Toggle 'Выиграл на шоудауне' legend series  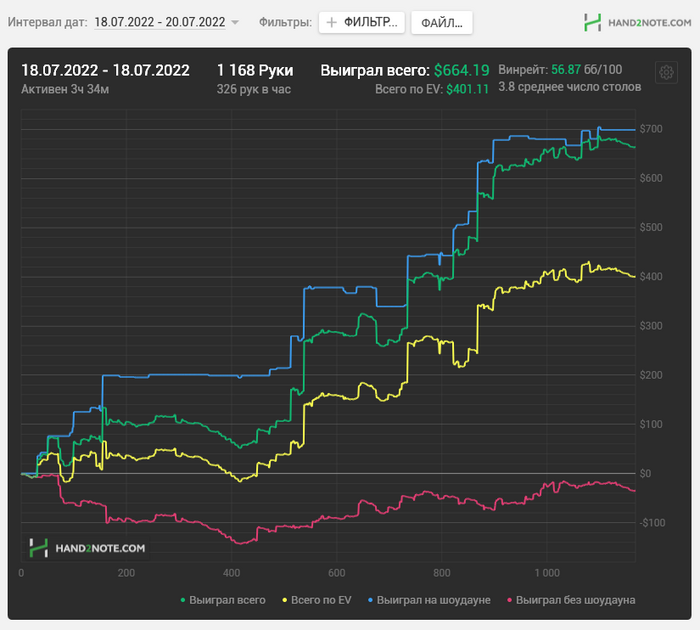[429, 600]
